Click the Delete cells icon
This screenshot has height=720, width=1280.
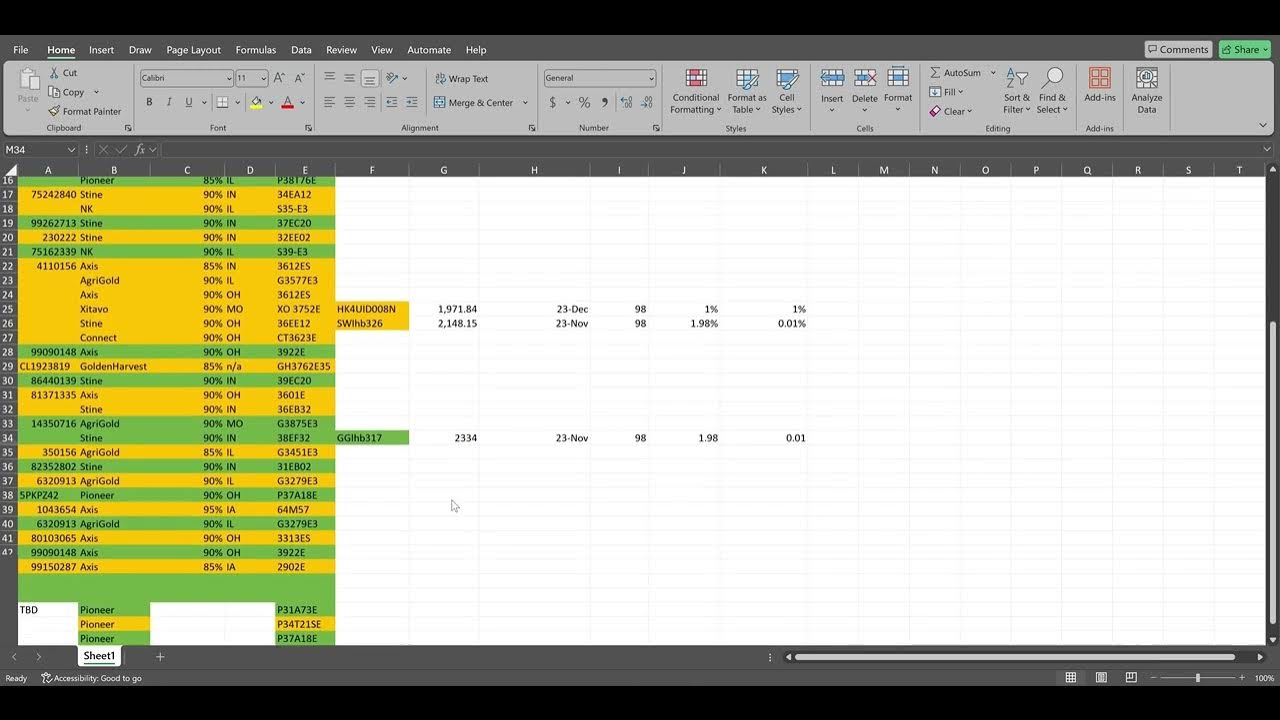(x=865, y=78)
